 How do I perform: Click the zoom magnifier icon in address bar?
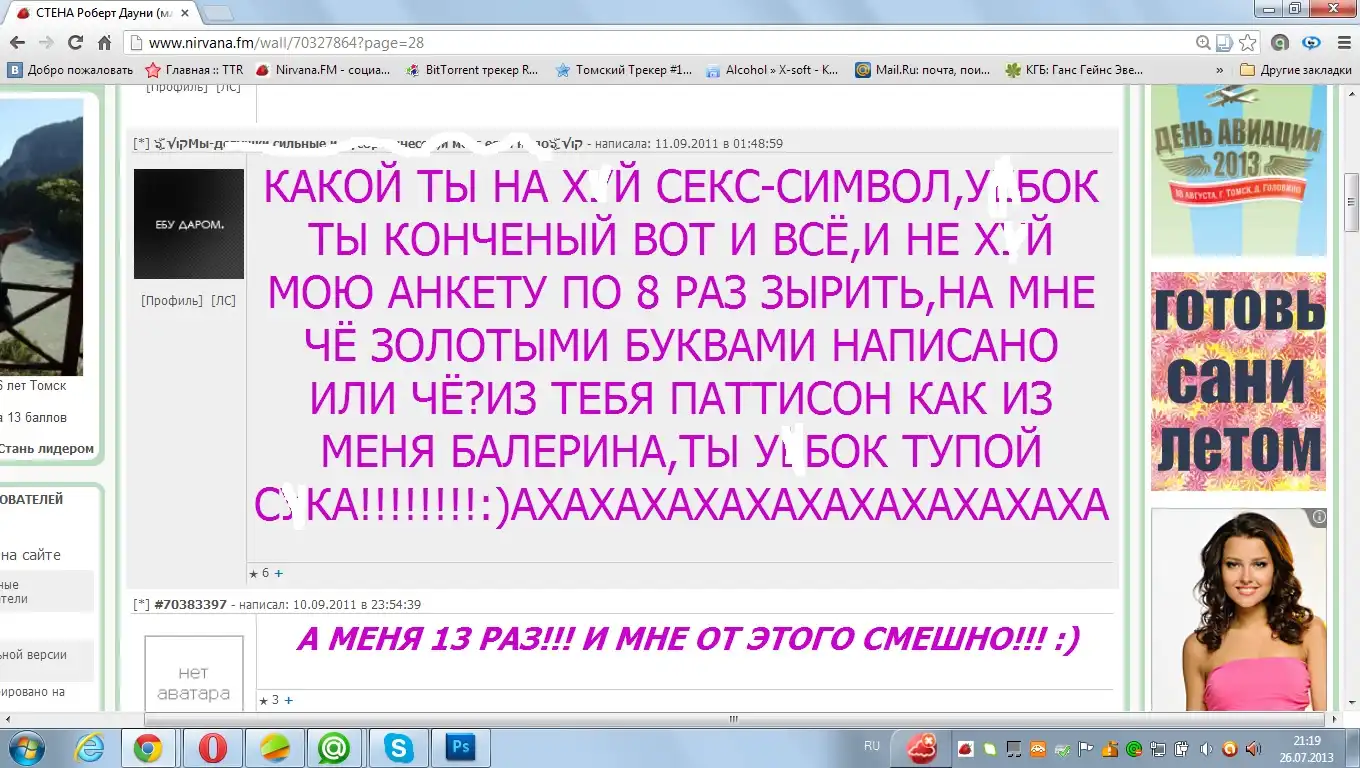click(1203, 43)
